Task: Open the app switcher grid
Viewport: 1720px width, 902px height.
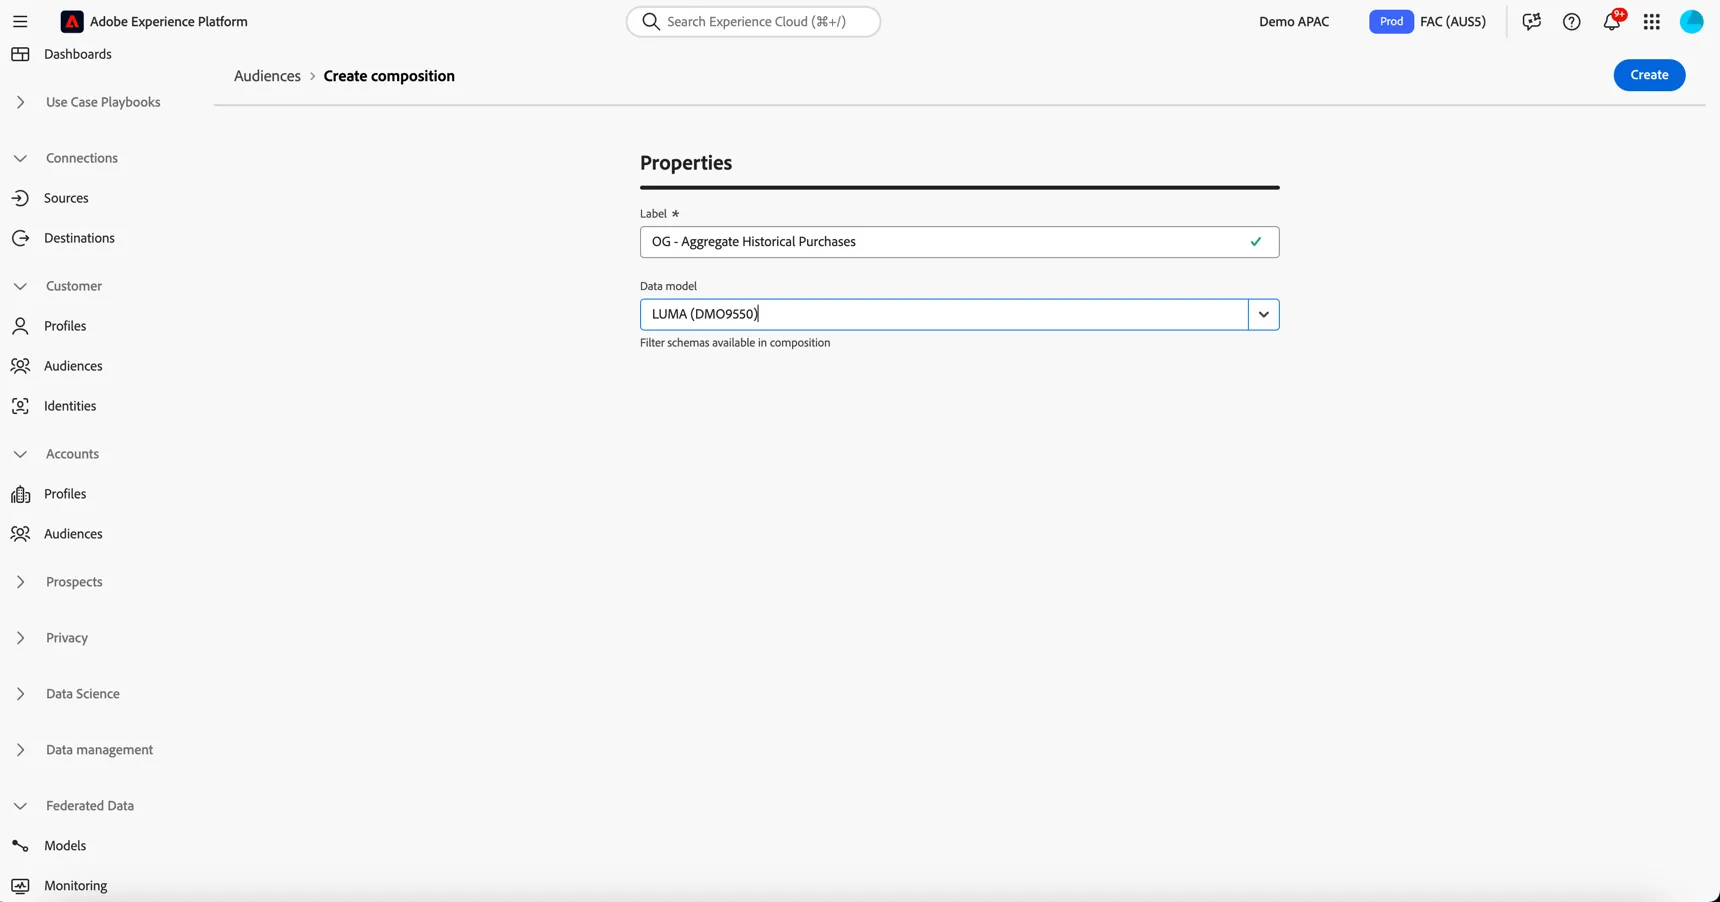Action: [1652, 21]
